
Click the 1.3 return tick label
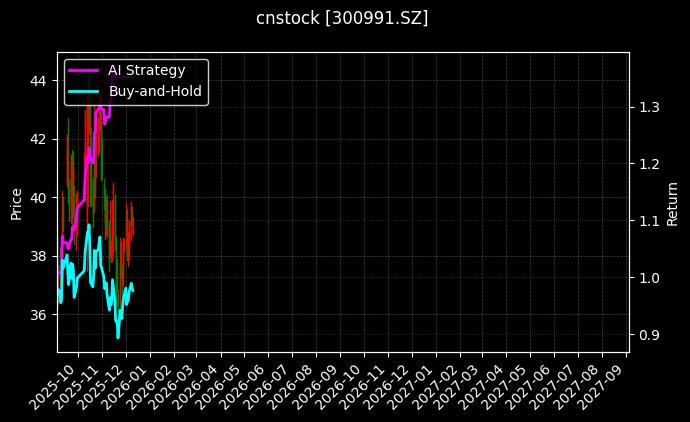[x=649, y=107]
